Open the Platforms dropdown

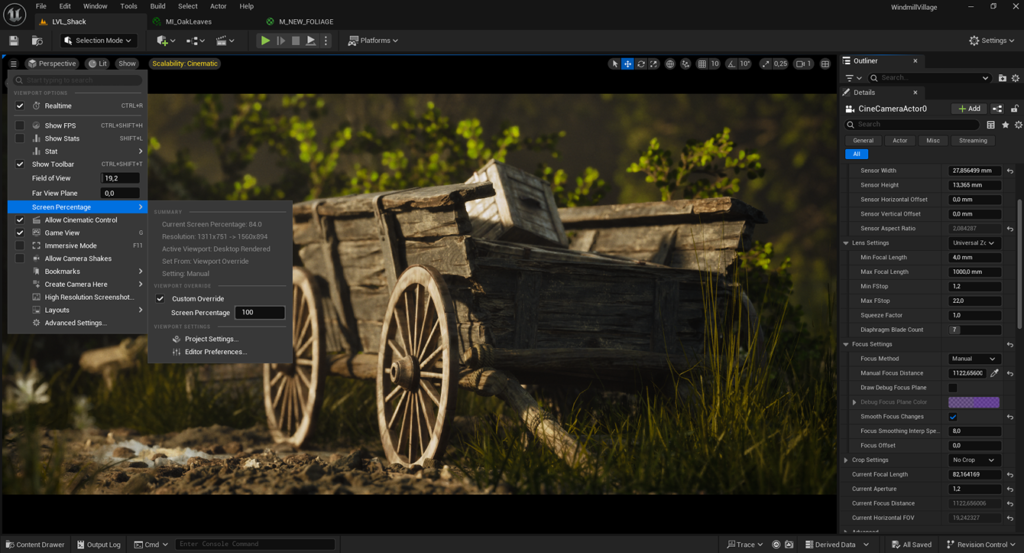(373, 40)
